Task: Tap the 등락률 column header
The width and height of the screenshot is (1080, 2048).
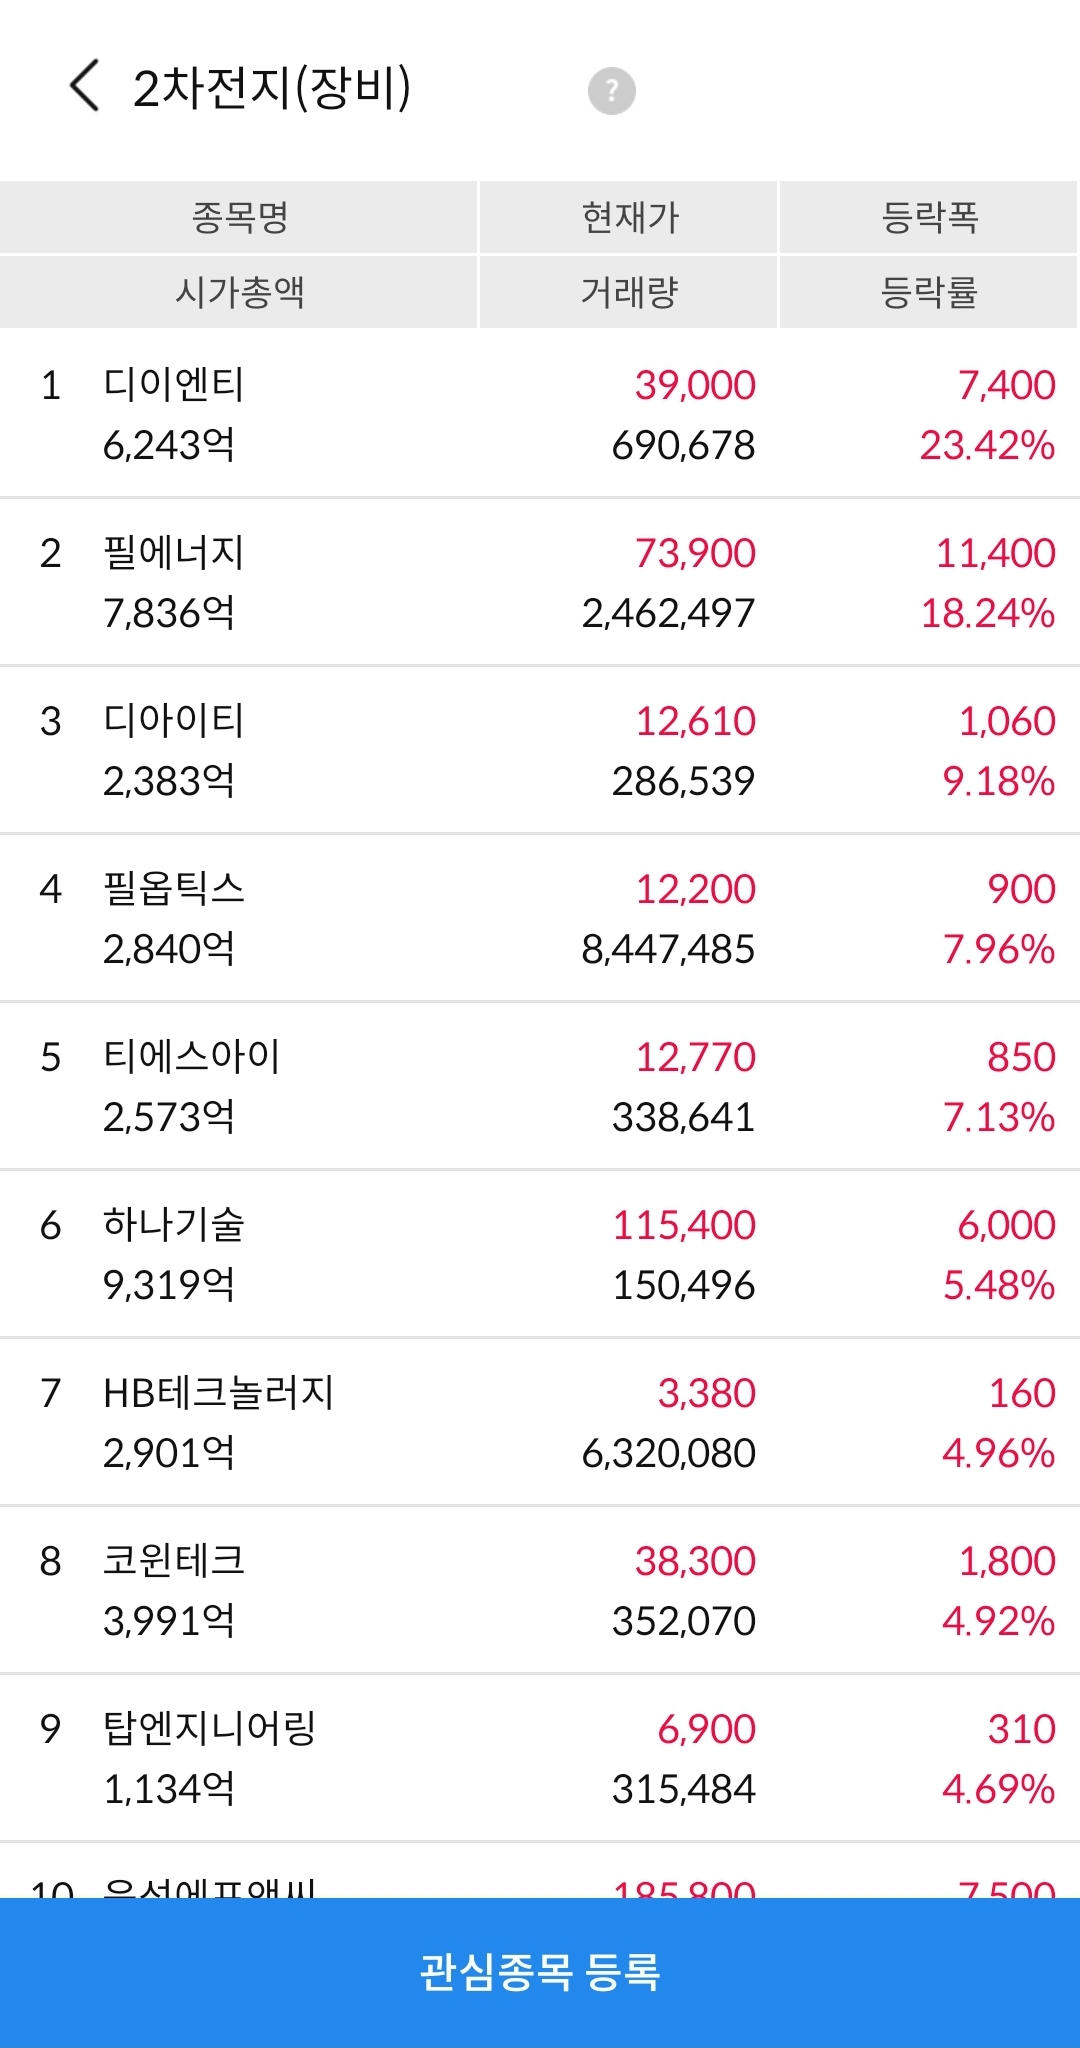Action: click(x=928, y=292)
